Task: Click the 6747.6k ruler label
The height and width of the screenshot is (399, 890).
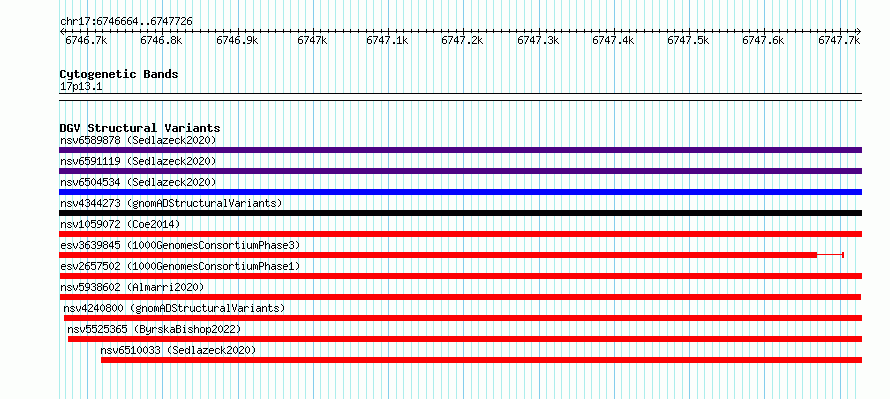Action: pyautogui.click(x=763, y=40)
